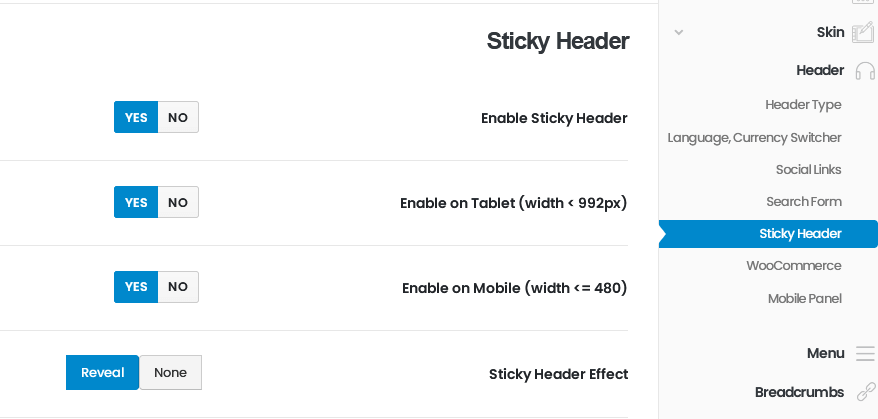Set Enable Sticky Header to YES

[136, 118]
